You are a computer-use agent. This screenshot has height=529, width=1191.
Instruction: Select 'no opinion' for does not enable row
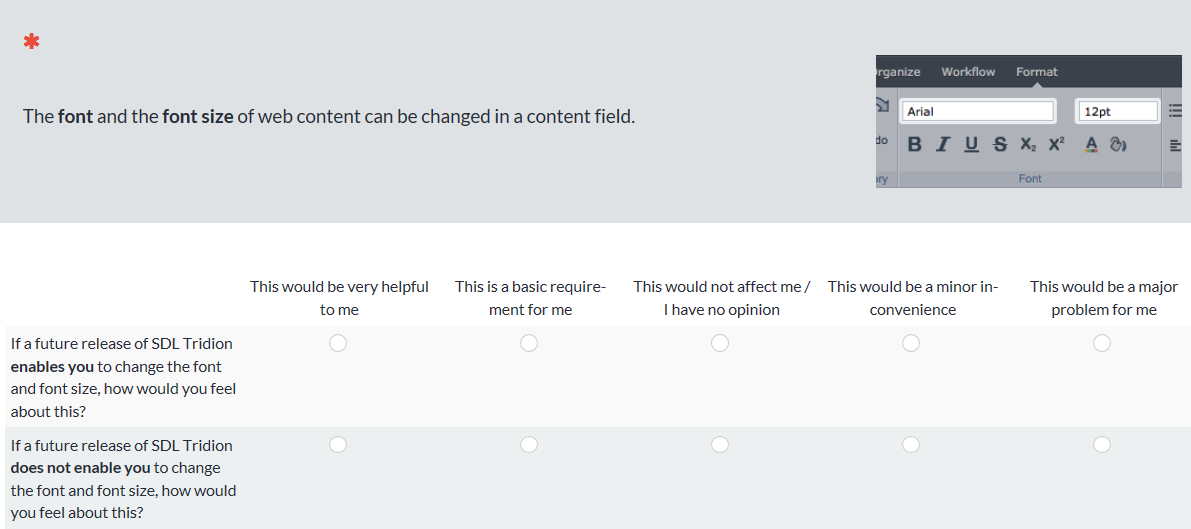pyautogui.click(x=720, y=444)
